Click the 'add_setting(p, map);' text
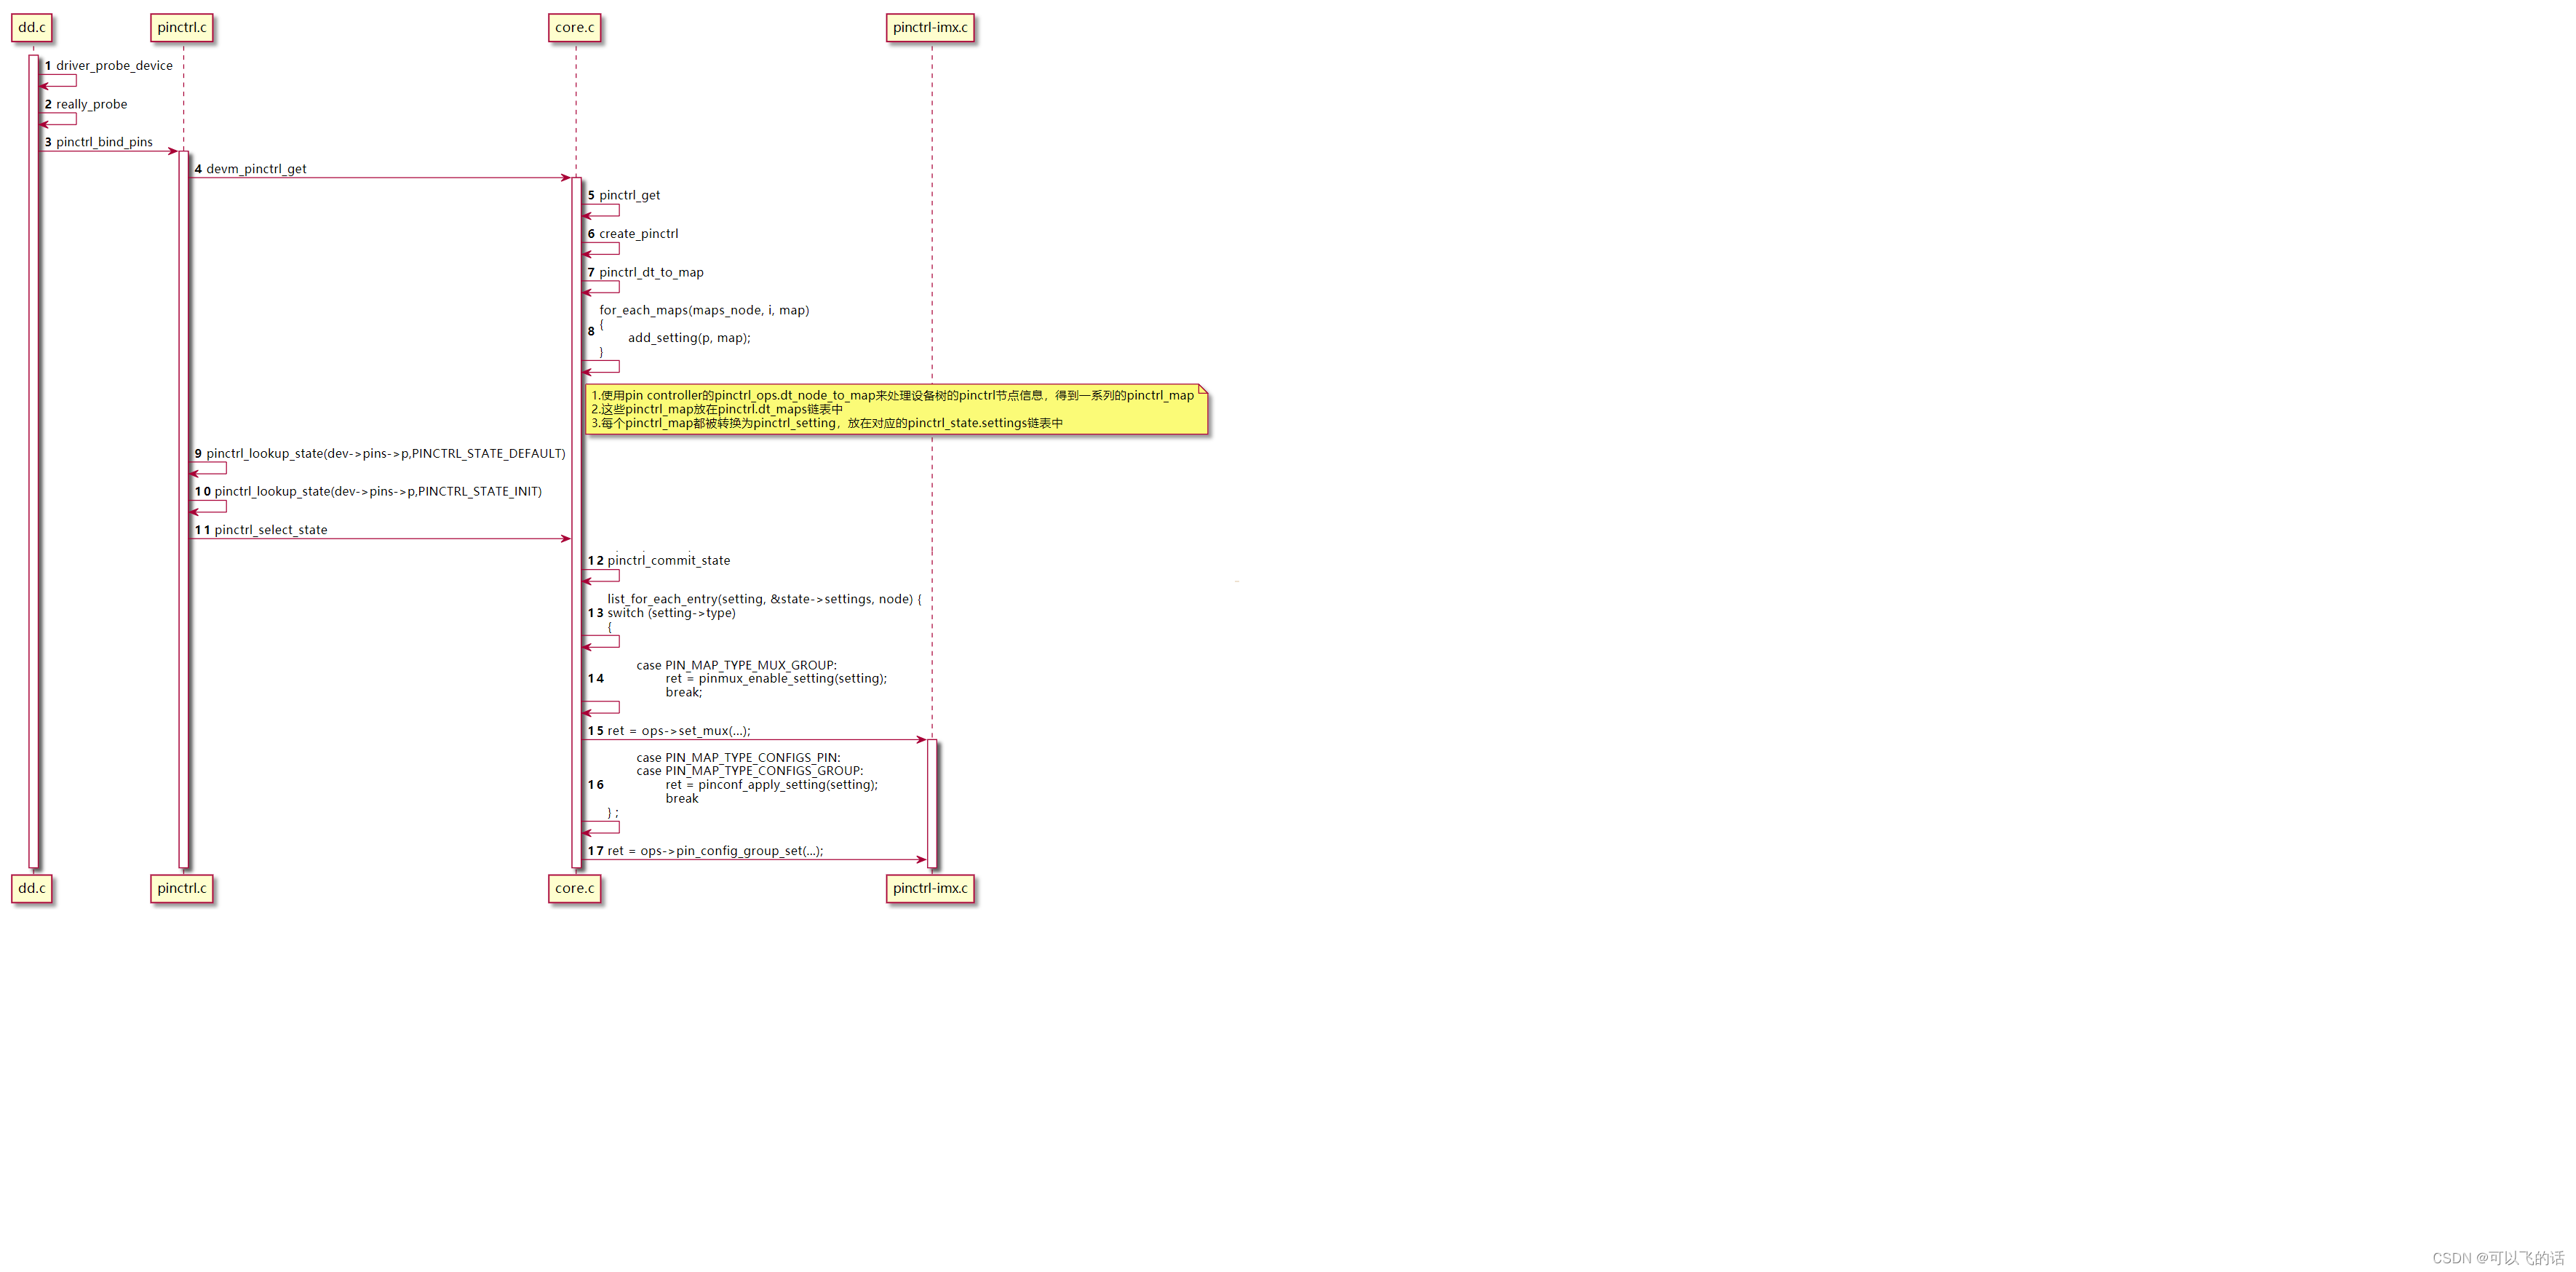The height and width of the screenshot is (1272, 2576). click(689, 338)
